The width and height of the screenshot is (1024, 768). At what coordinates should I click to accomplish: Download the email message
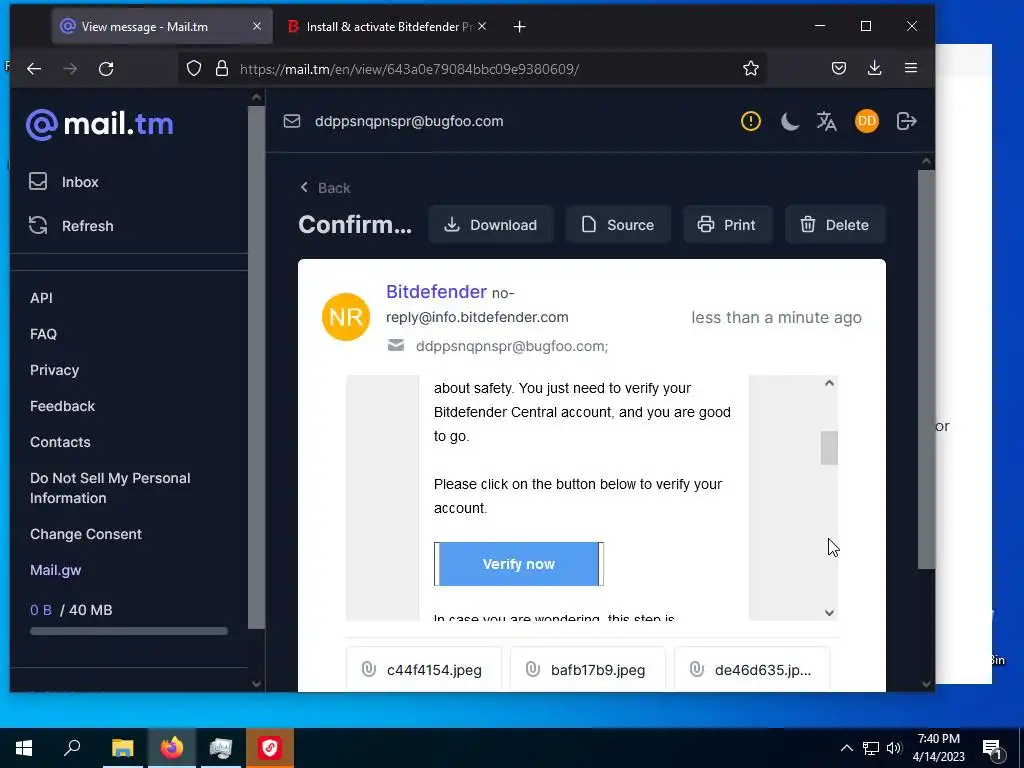point(491,225)
